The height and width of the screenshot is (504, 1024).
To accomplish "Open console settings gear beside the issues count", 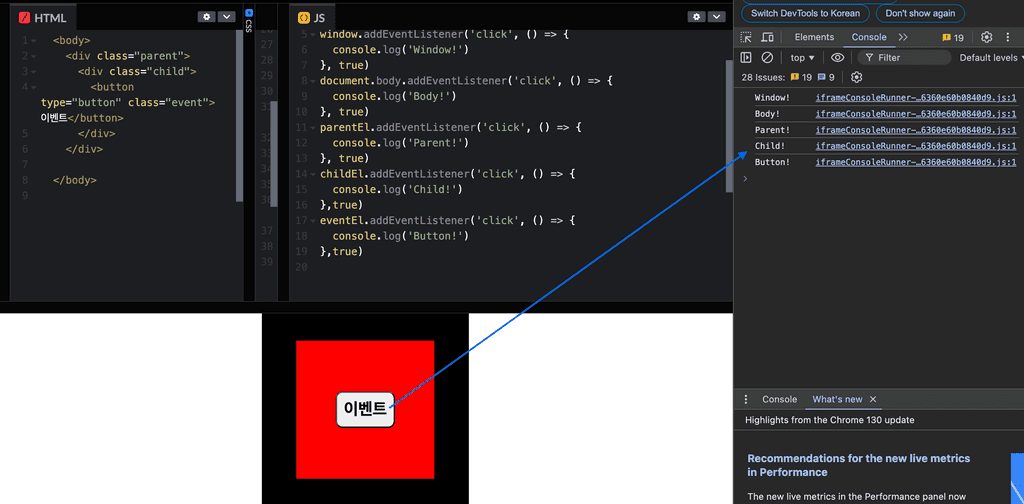I will (857, 77).
